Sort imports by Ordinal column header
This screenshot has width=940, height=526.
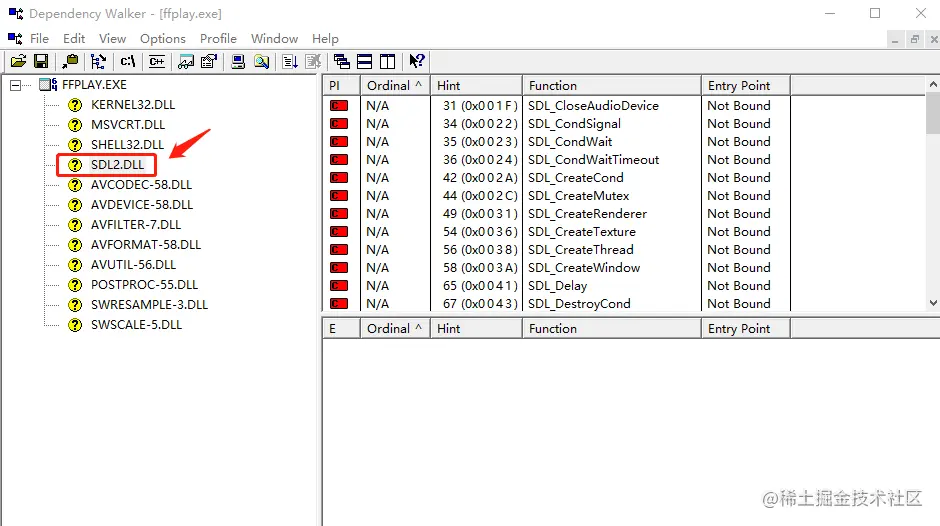pyautogui.click(x=395, y=86)
